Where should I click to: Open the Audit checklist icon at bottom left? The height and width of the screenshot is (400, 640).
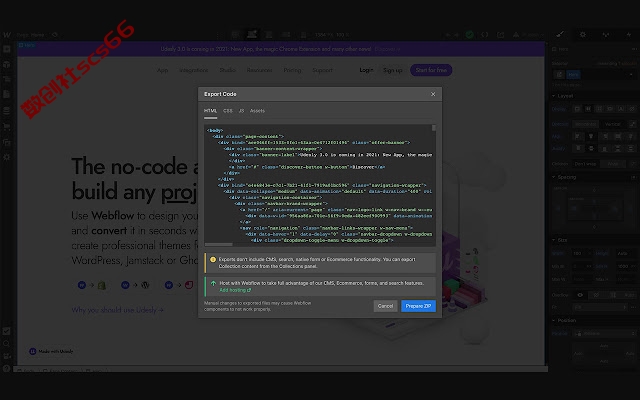[7, 331]
